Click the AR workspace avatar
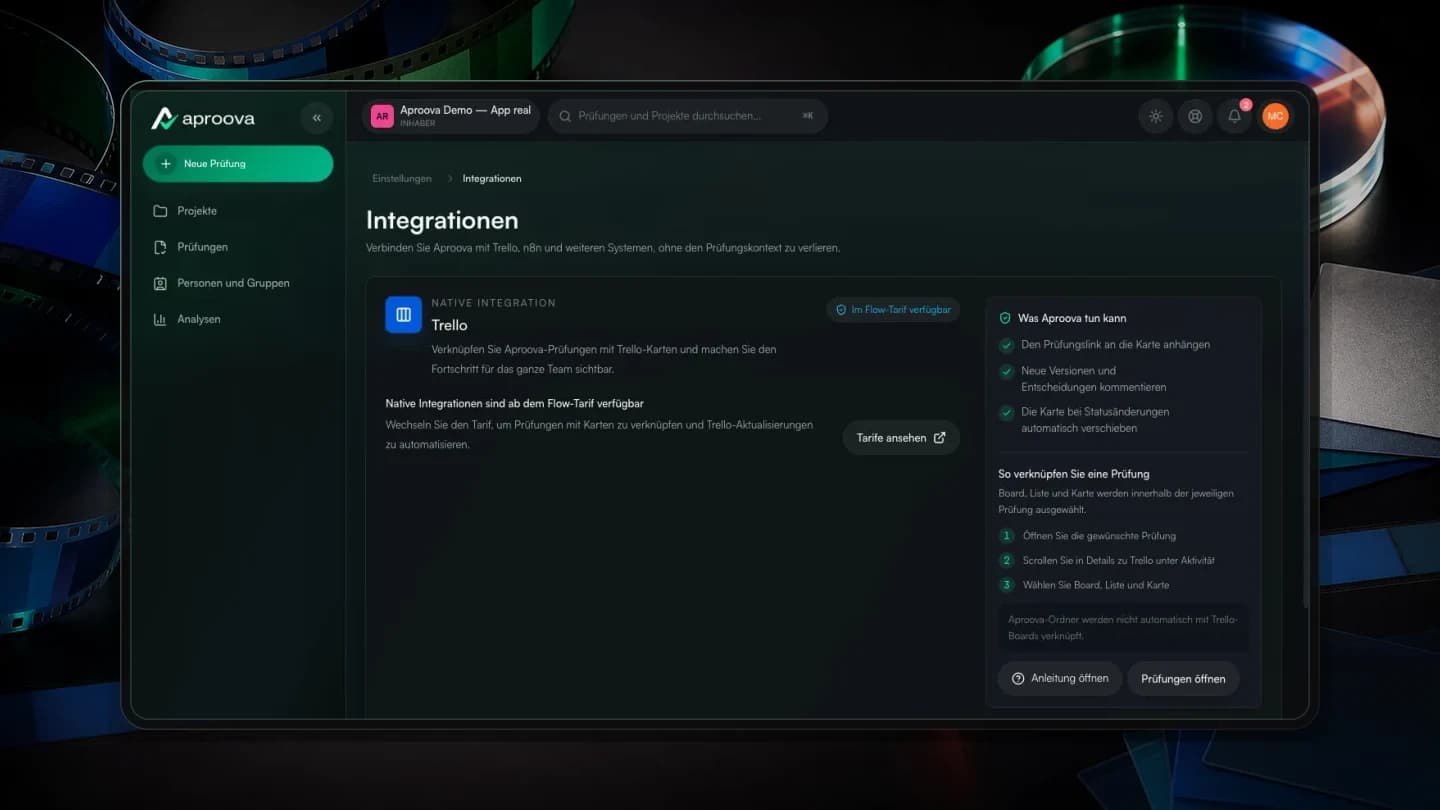Viewport: 1440px width, 810px height. click(x=382, y=116)
